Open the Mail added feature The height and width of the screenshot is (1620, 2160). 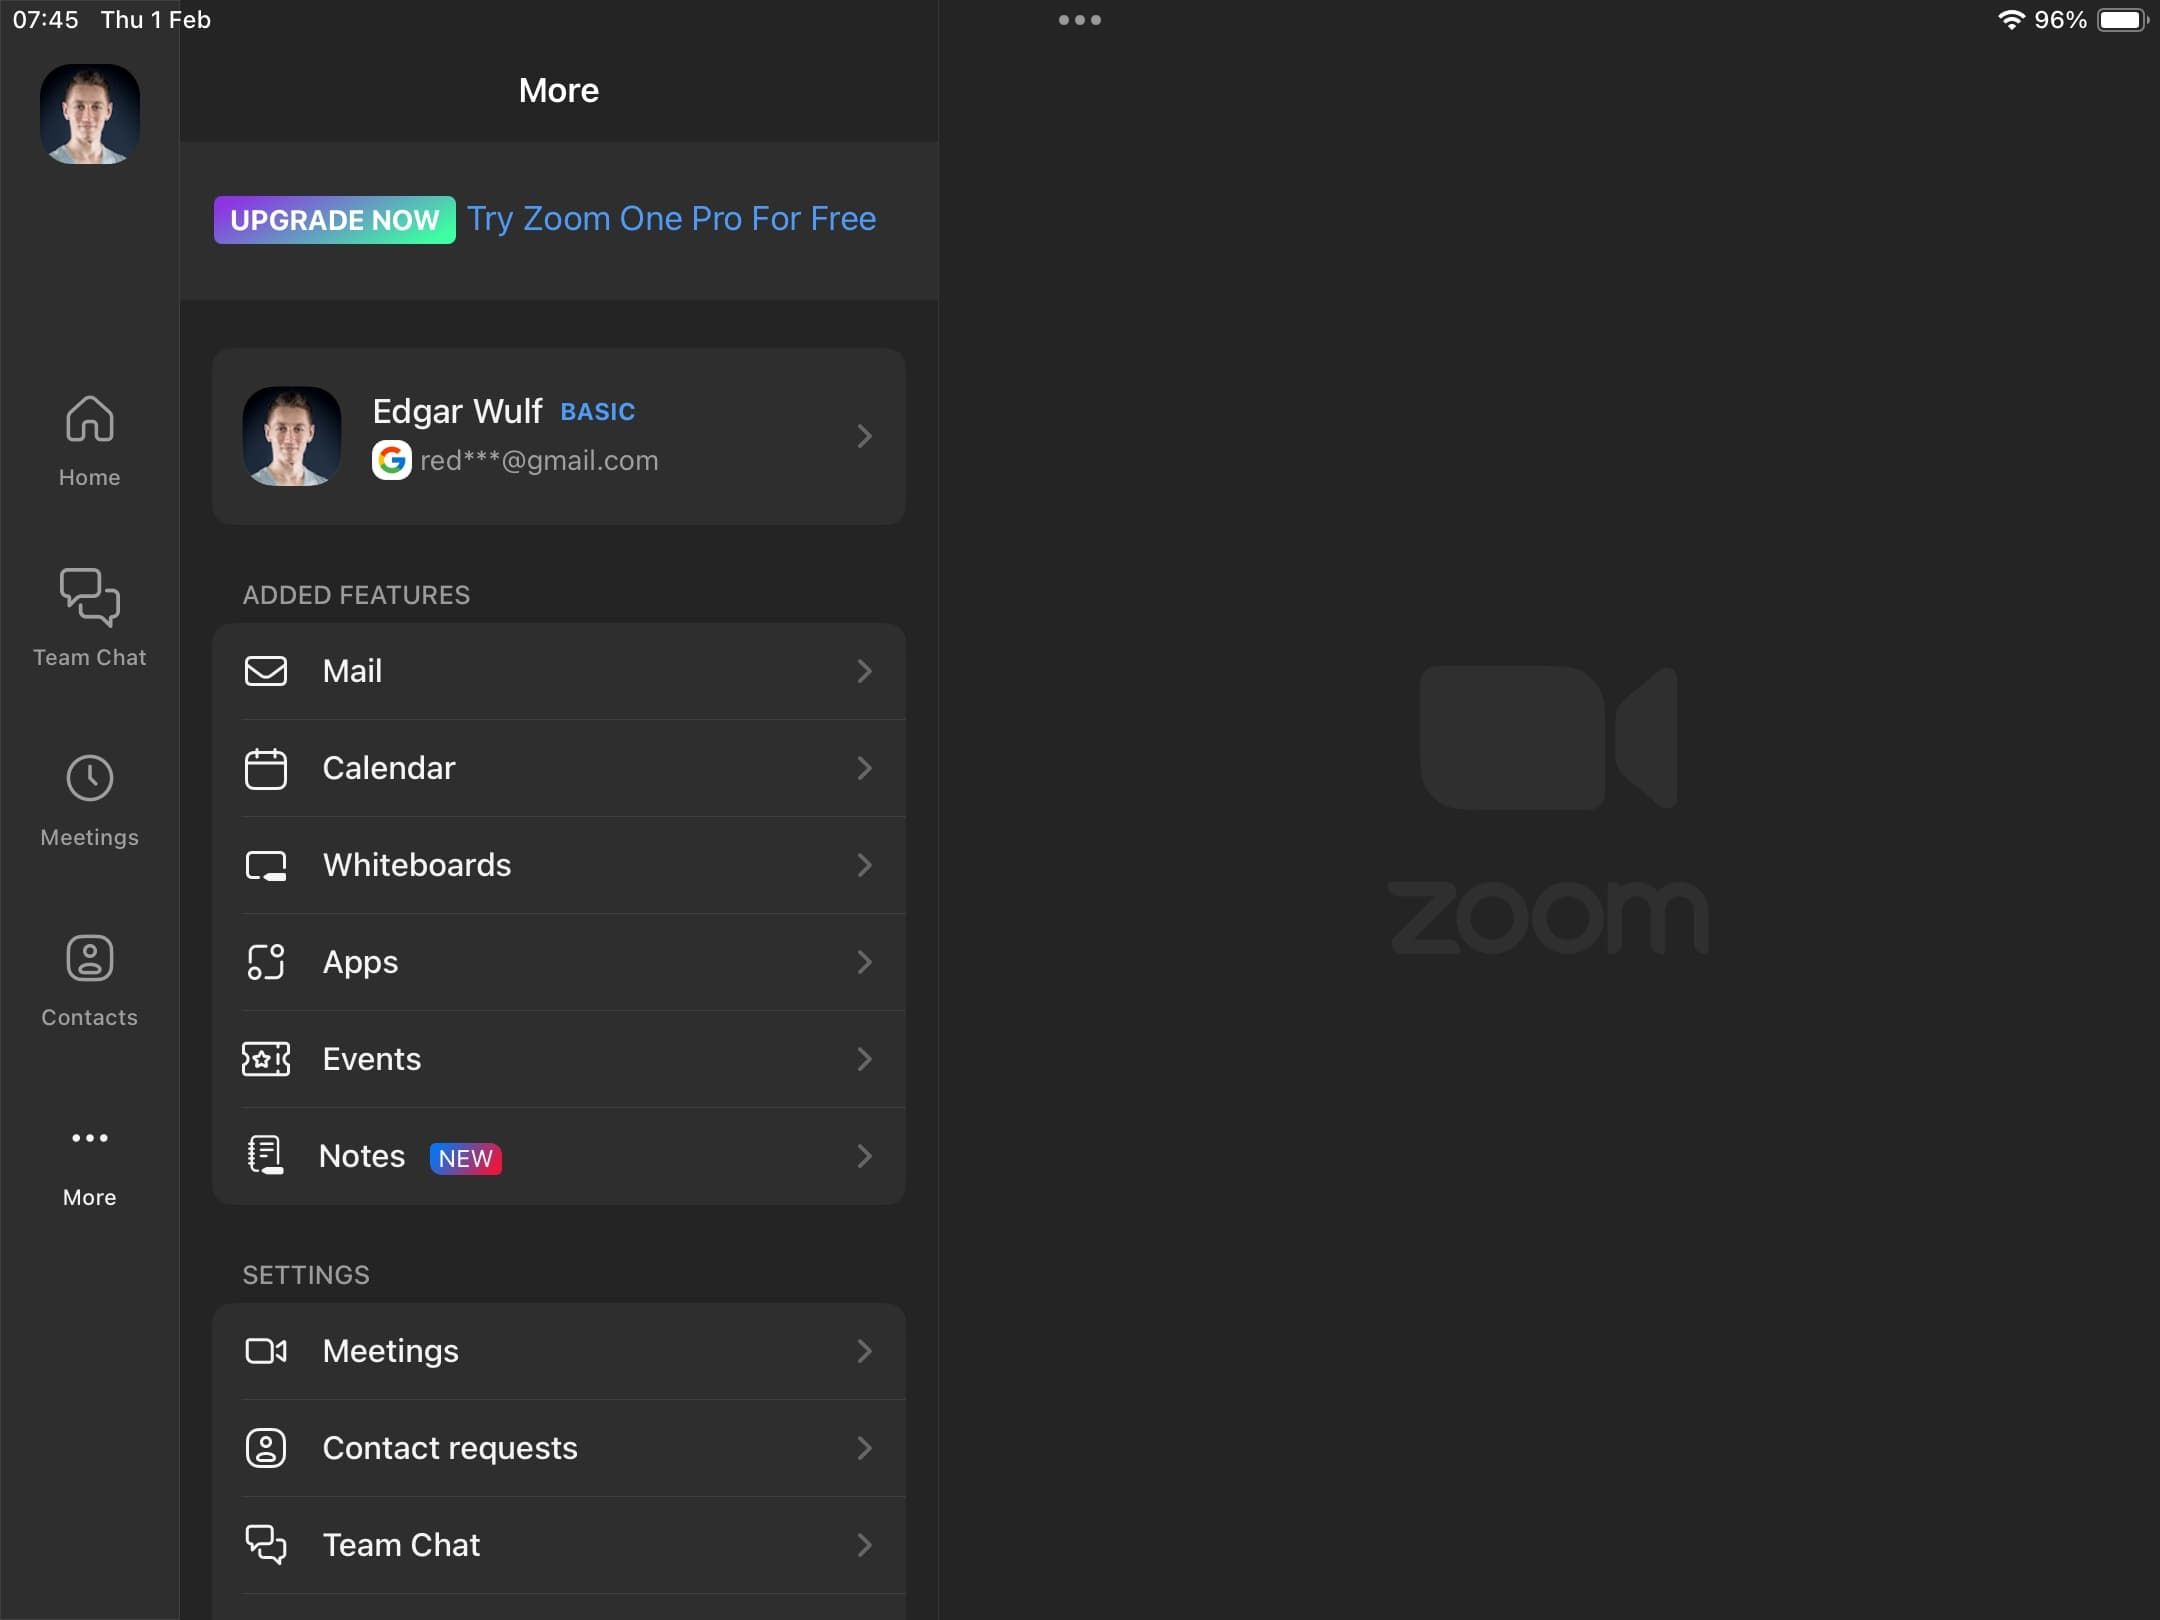(558, 670)
